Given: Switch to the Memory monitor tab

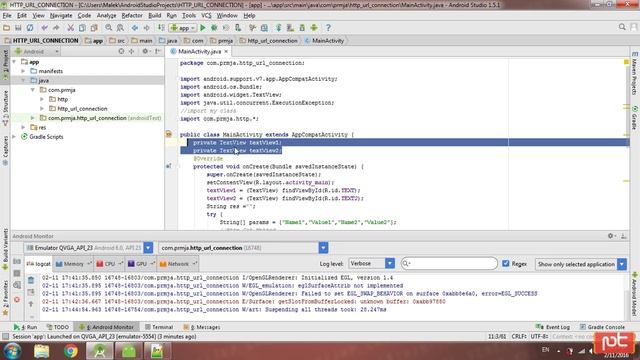Looking at the screenshot, I should (73, 264).
